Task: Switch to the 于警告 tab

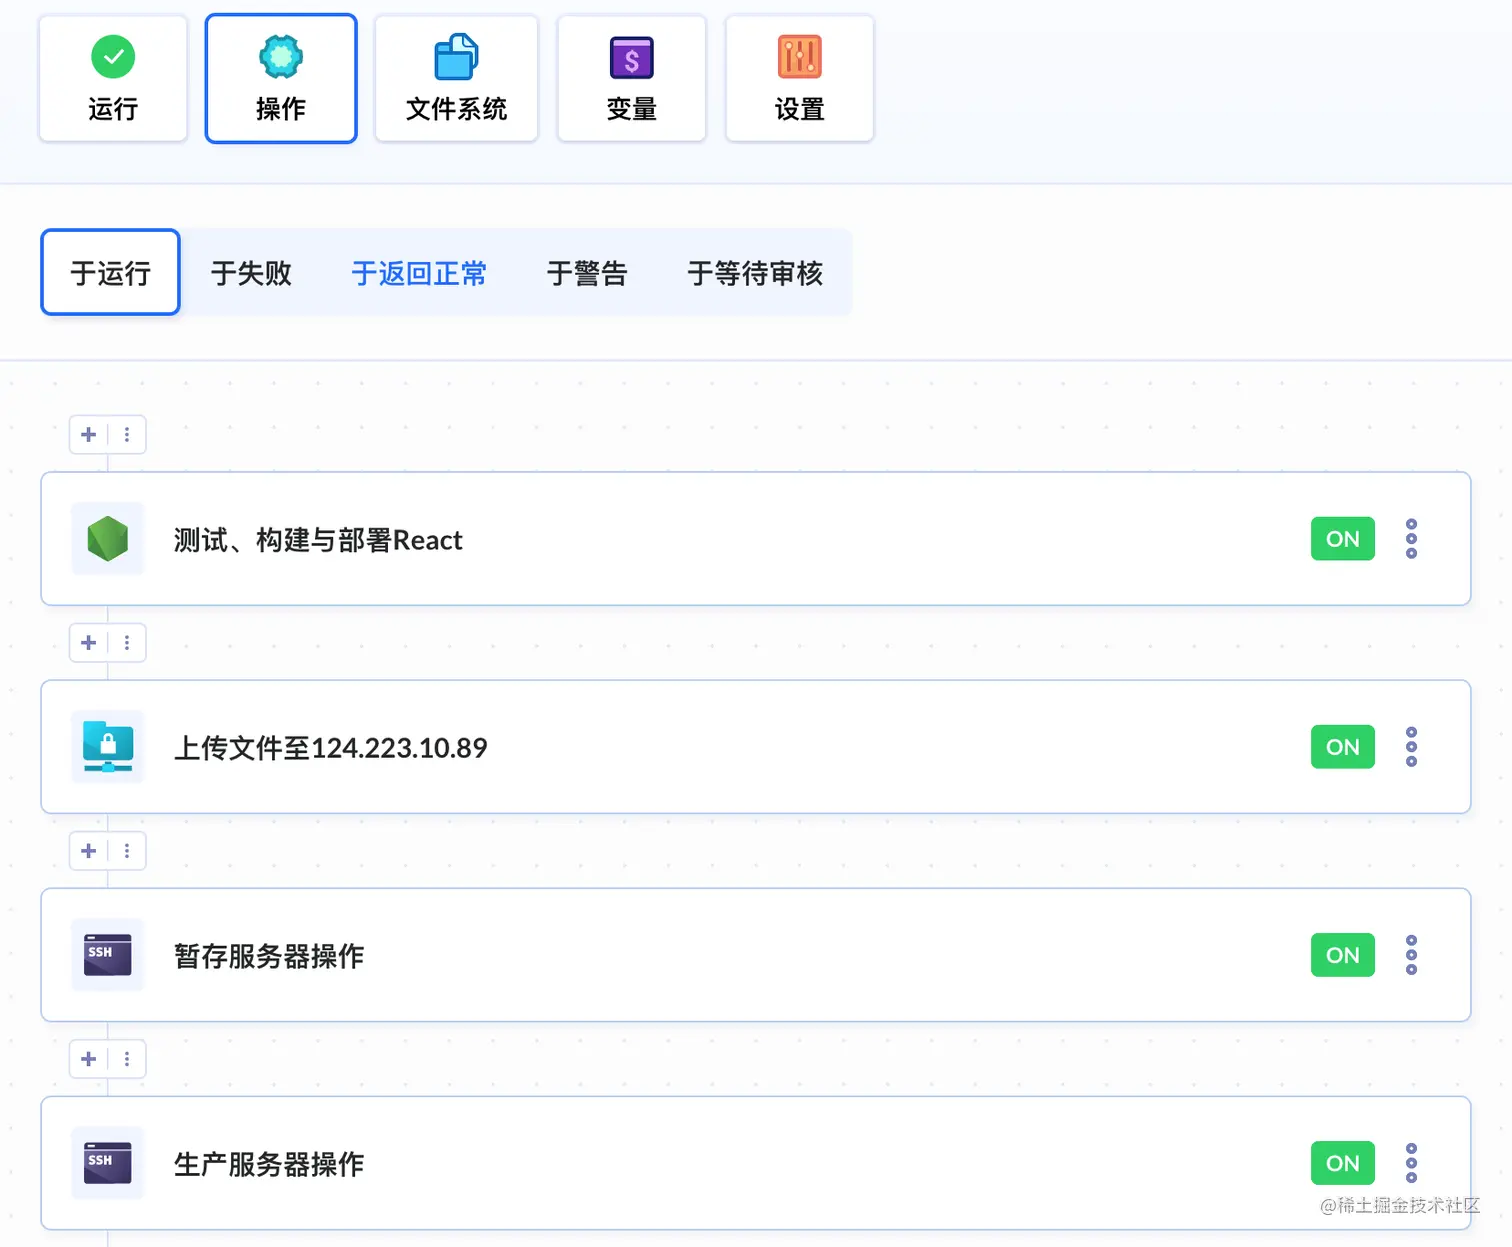Action: 587,273
